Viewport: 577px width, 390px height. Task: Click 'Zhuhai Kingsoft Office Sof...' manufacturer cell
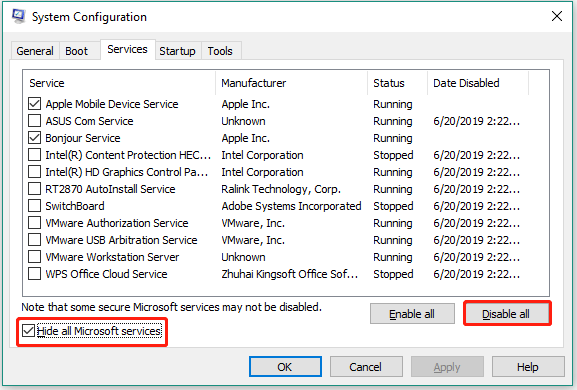(x=290, y=274)
